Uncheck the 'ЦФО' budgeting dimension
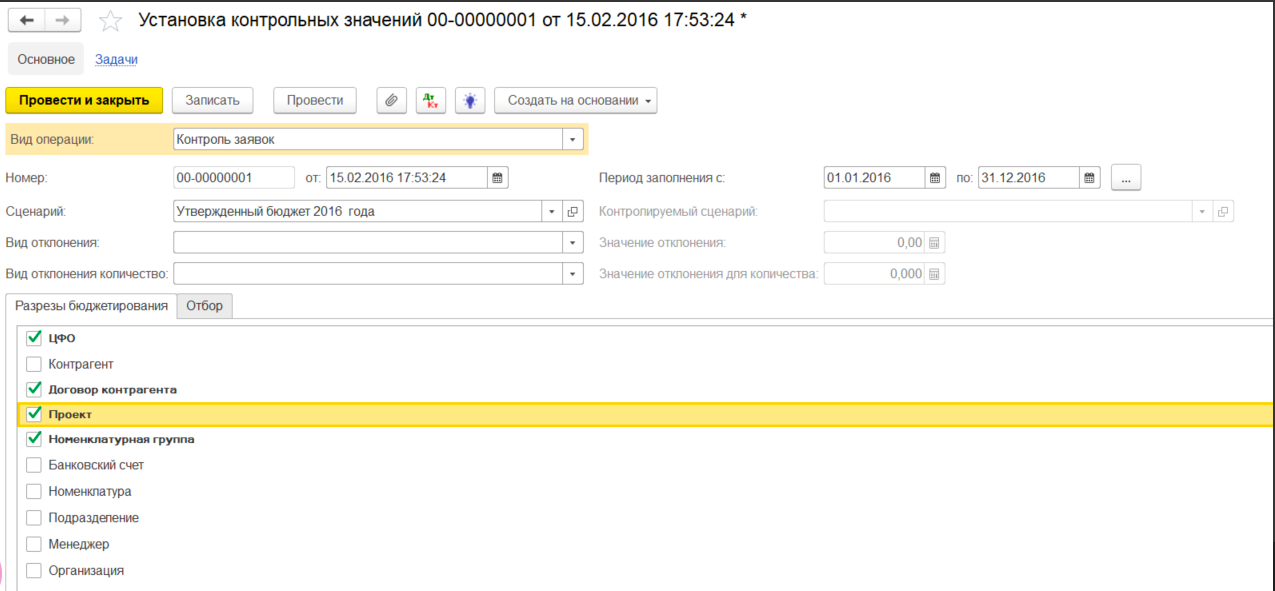1275x591 pixels. pyautogui.click(x=33, y=338)
